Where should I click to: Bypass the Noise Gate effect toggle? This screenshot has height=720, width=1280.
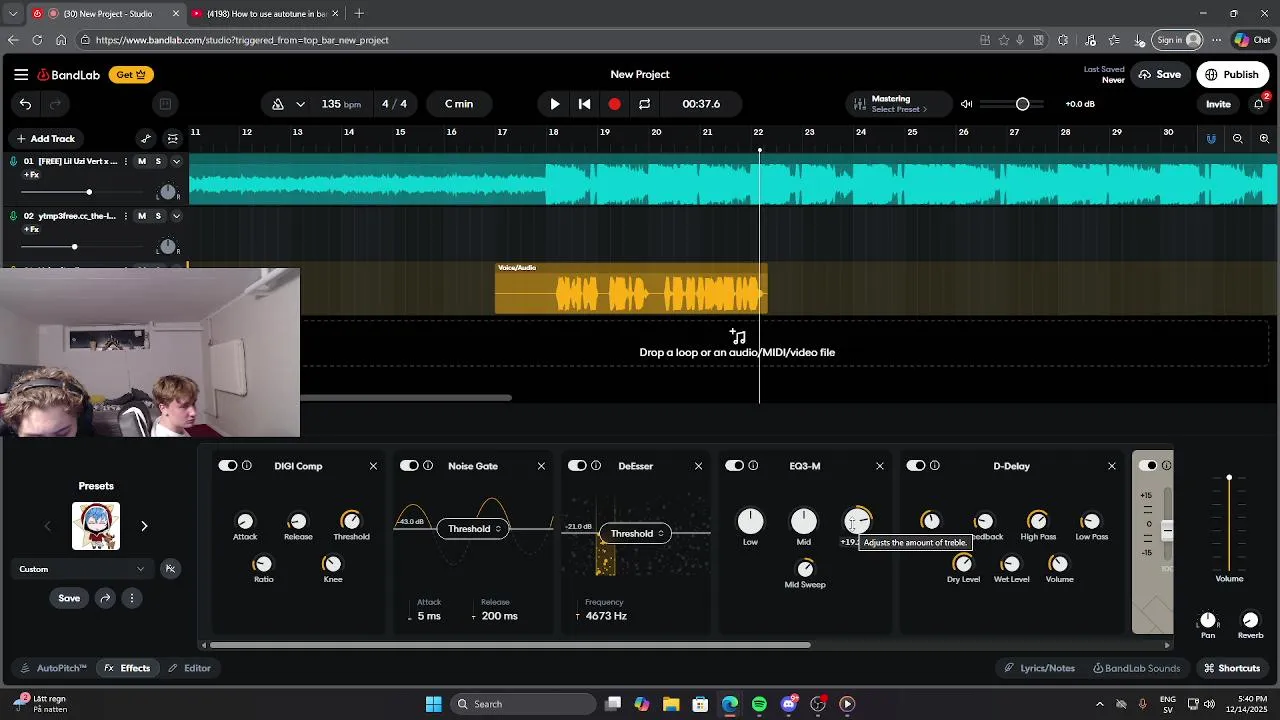(x=409, y=466)
